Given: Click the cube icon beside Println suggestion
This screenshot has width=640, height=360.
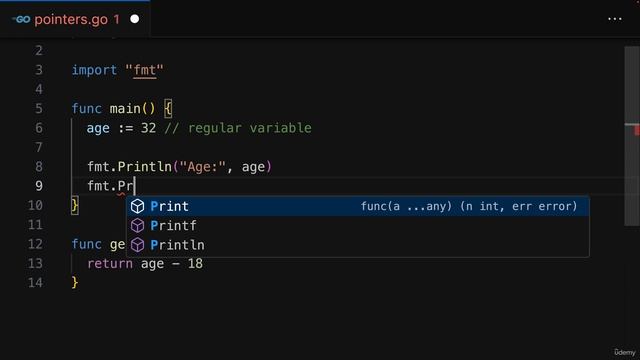Looking at the screenshot, I should 138,245.
